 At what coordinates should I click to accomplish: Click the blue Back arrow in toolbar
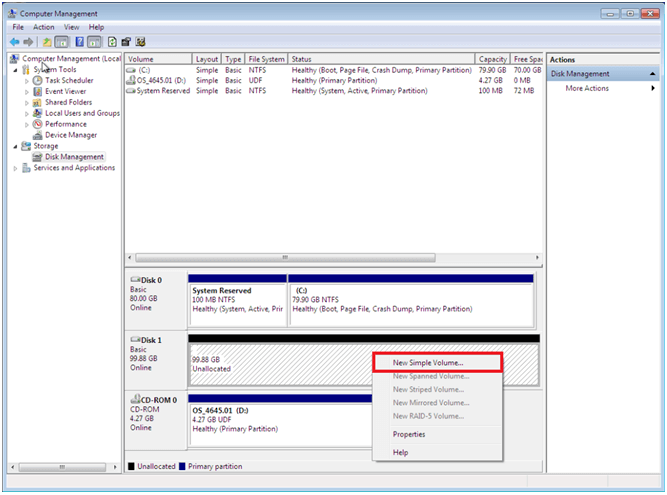pyautogui.click(x=14, y=42)
